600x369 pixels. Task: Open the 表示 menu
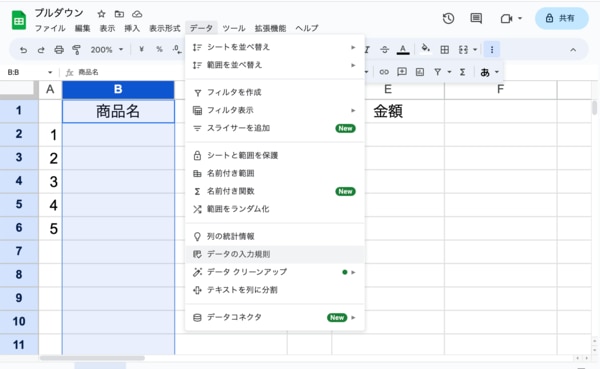pyautogui.click(x=108, y=28)
